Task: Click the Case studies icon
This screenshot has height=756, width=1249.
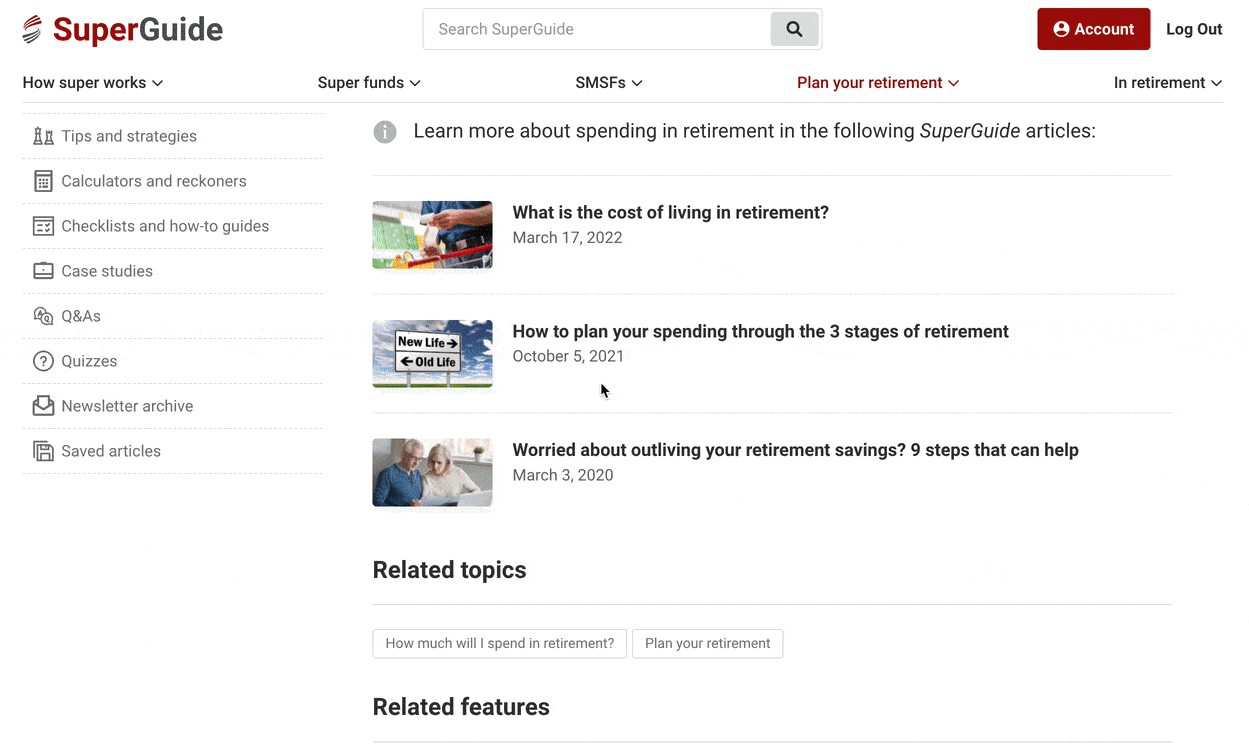Action: [x=43, y=271]
